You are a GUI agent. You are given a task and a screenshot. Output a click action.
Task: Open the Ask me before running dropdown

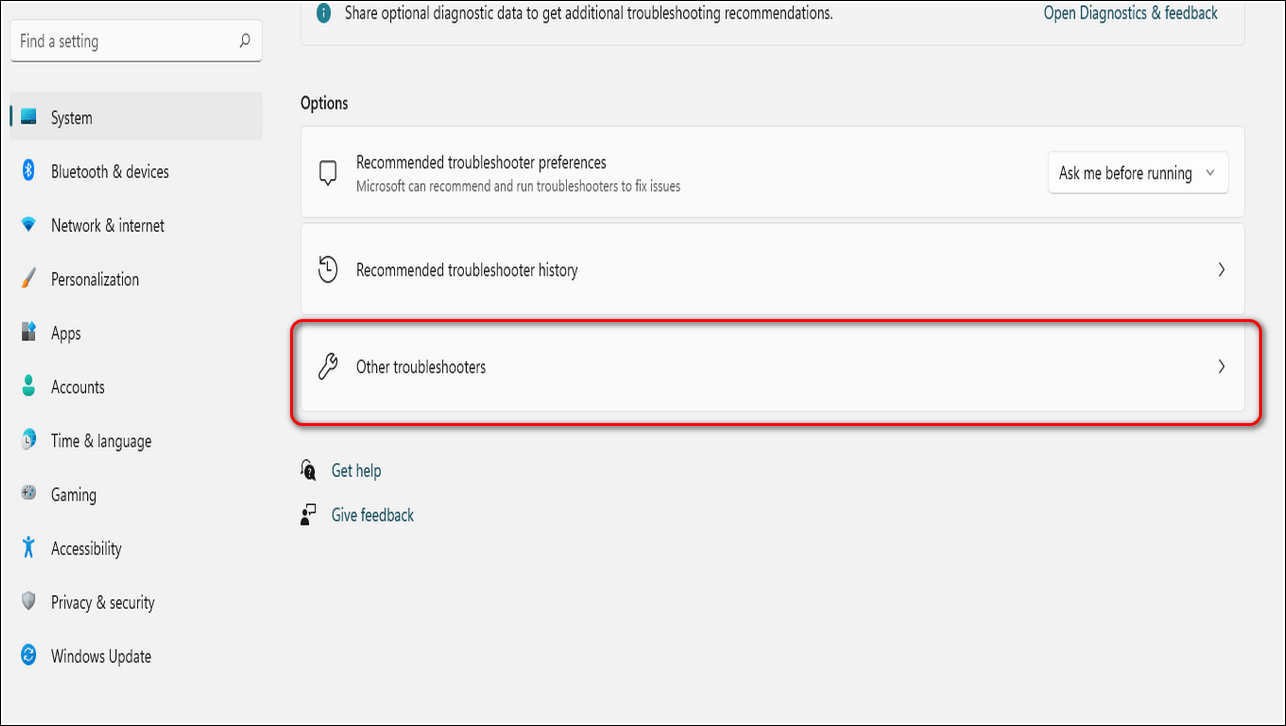pos(1137,173)
